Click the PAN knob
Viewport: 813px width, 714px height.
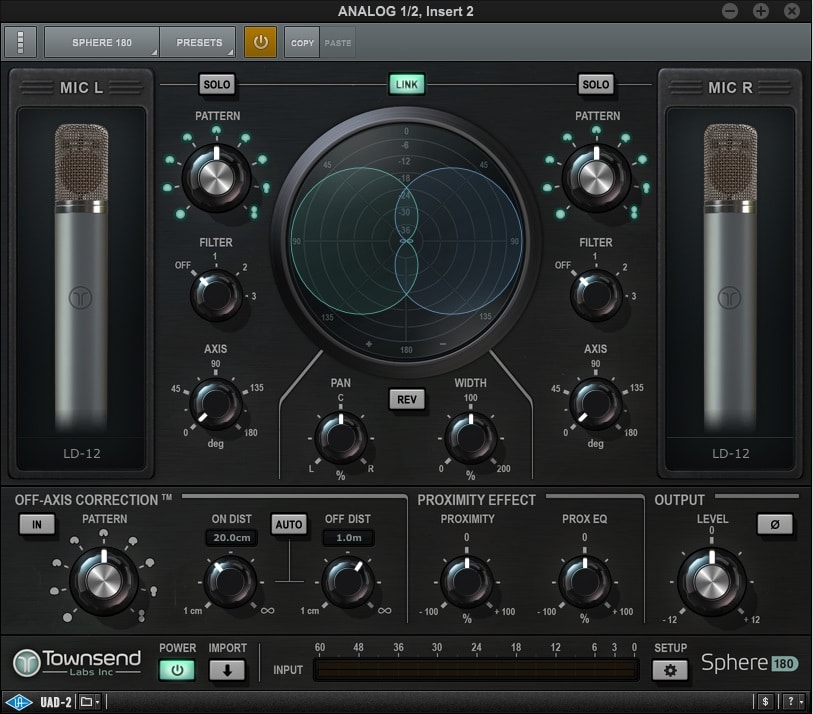341,438
